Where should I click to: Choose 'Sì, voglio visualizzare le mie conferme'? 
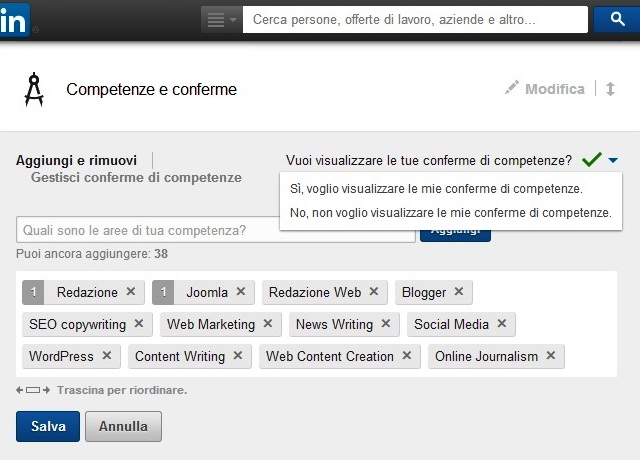[436, 189]
